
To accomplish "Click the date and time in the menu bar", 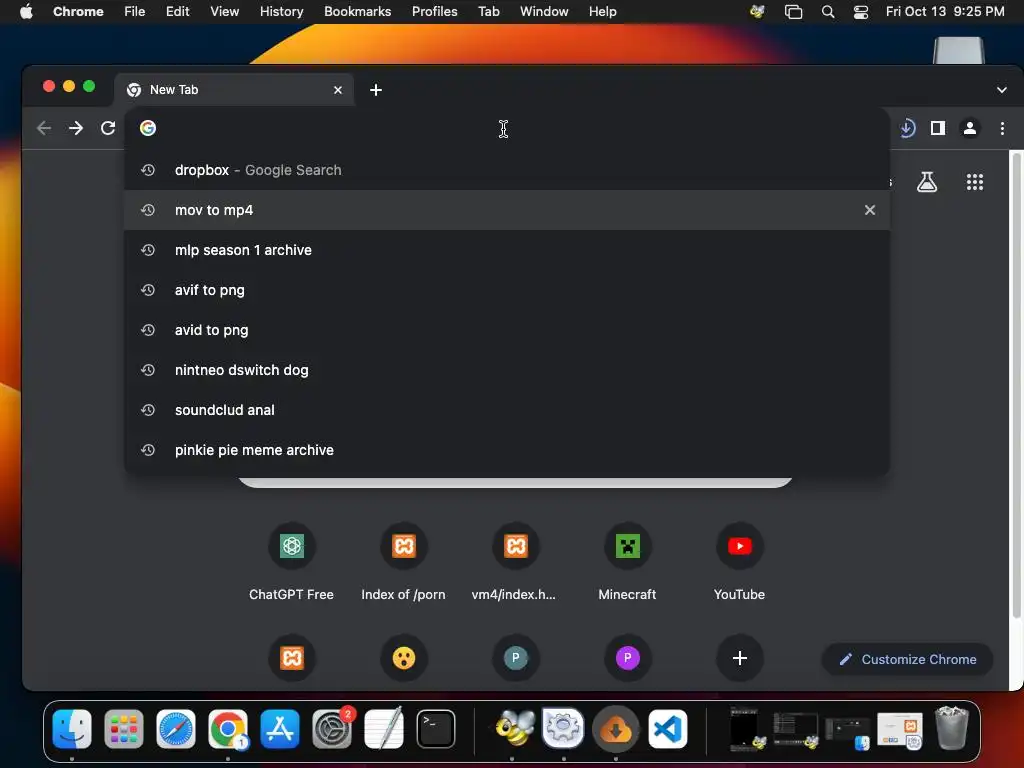I will (945, 12).
